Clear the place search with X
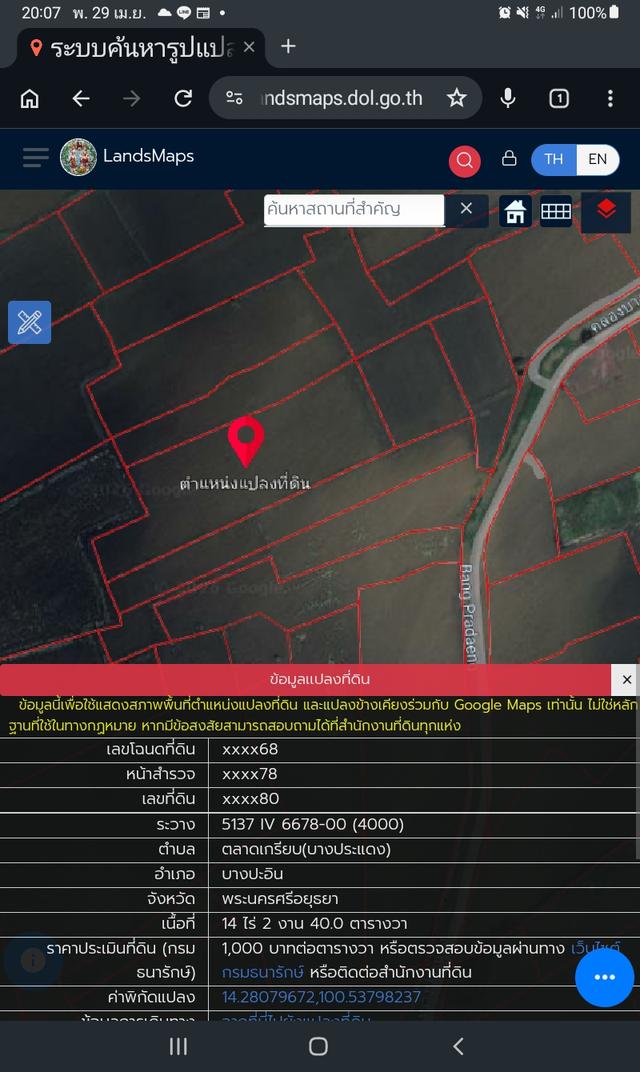This screenshot has height=1072, width=640. pyautogui.click(x=466, y=209)
